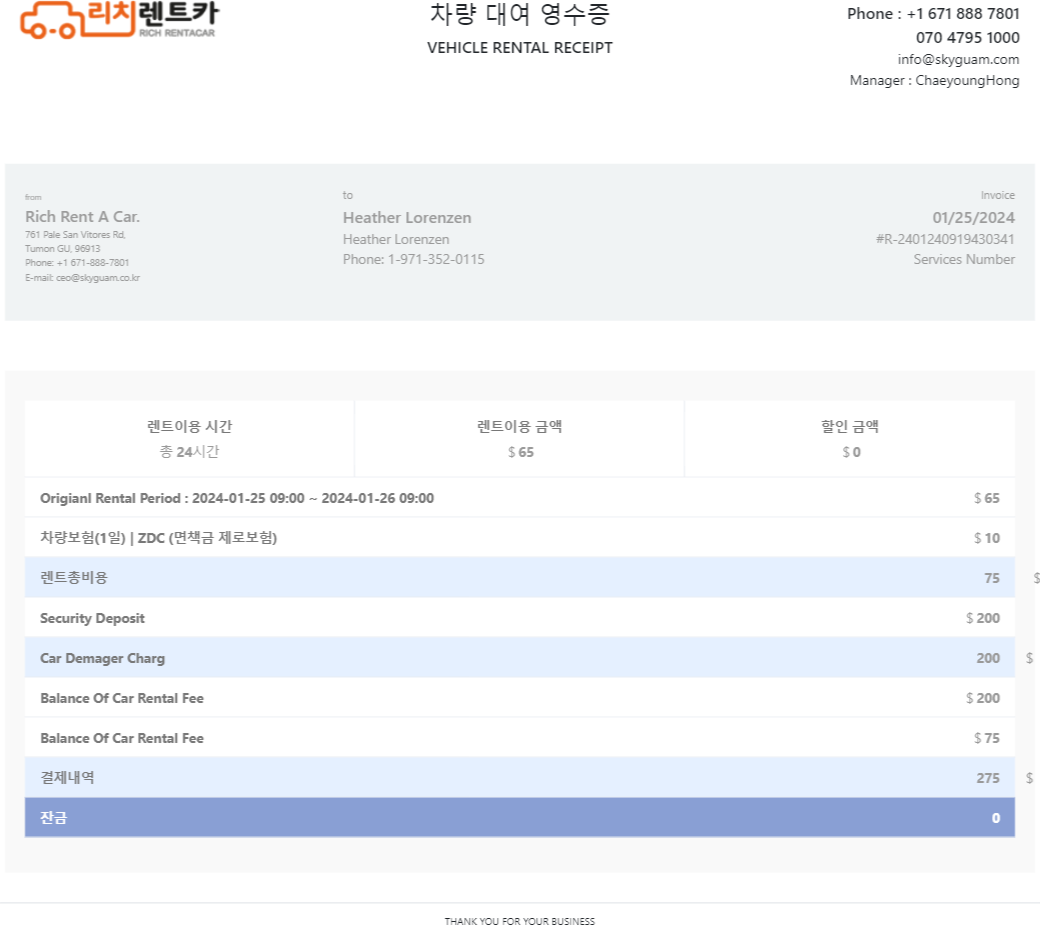Click the $ 0 discount value

click(851, 452)
